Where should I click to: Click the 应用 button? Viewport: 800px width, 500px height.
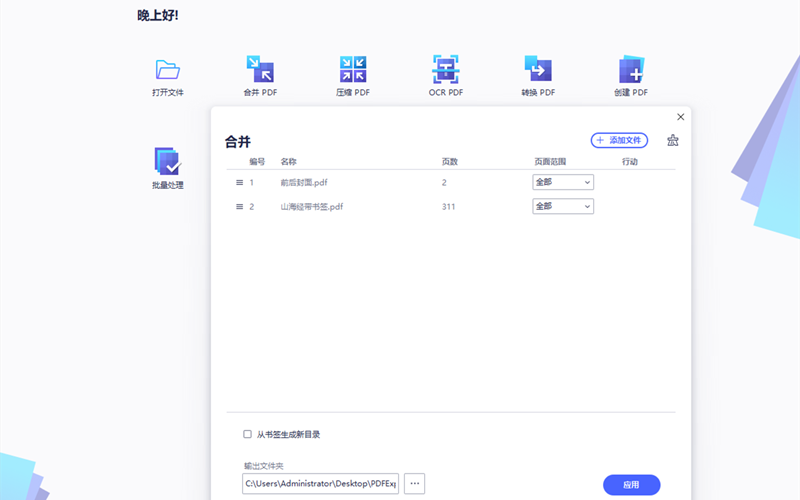[631, 484]
